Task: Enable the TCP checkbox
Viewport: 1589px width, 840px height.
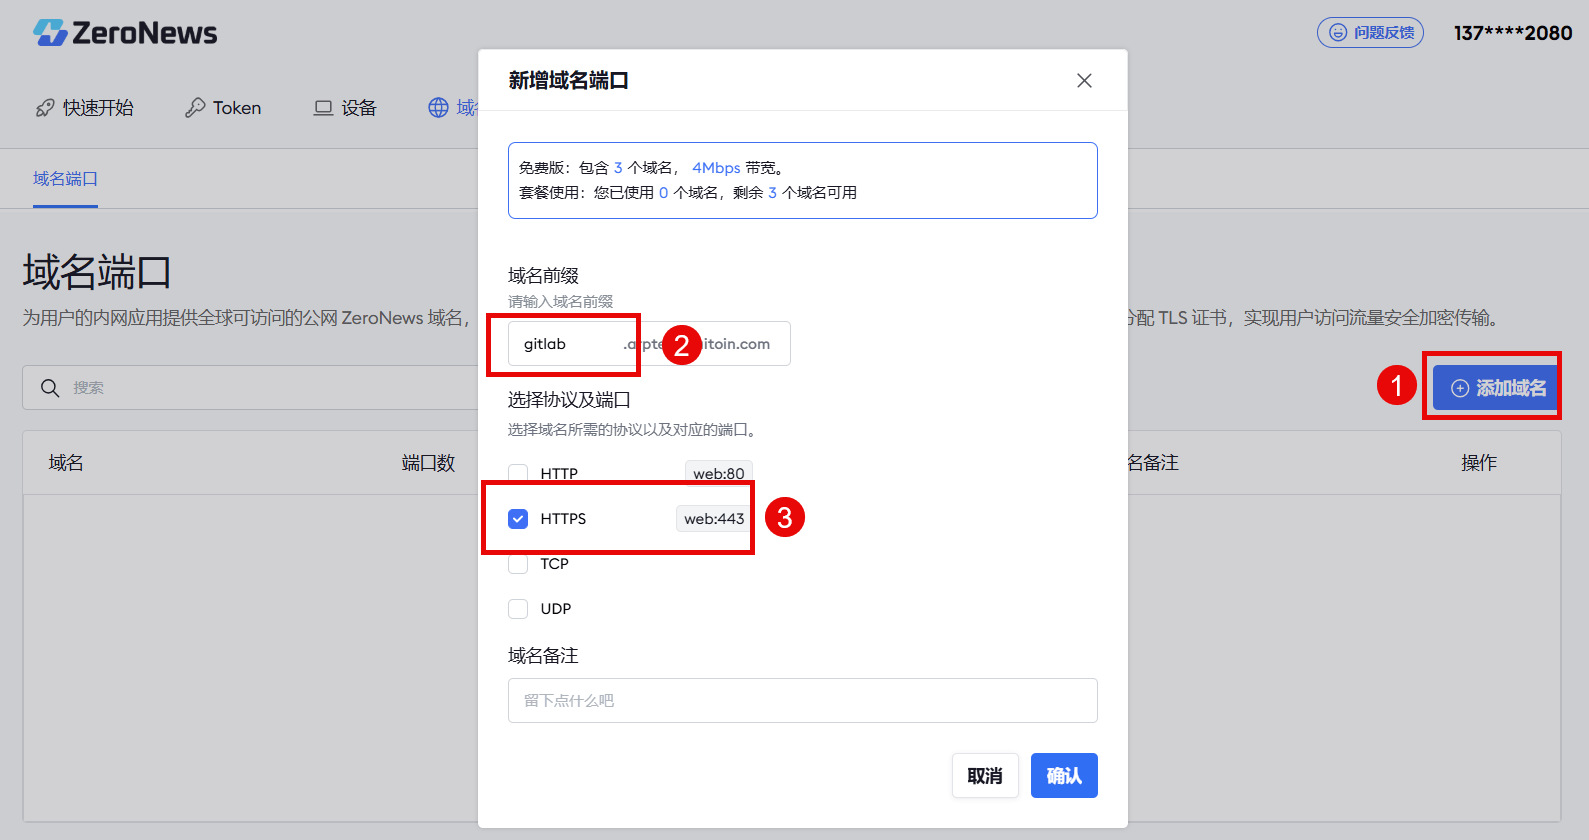Action: point(518,563)
